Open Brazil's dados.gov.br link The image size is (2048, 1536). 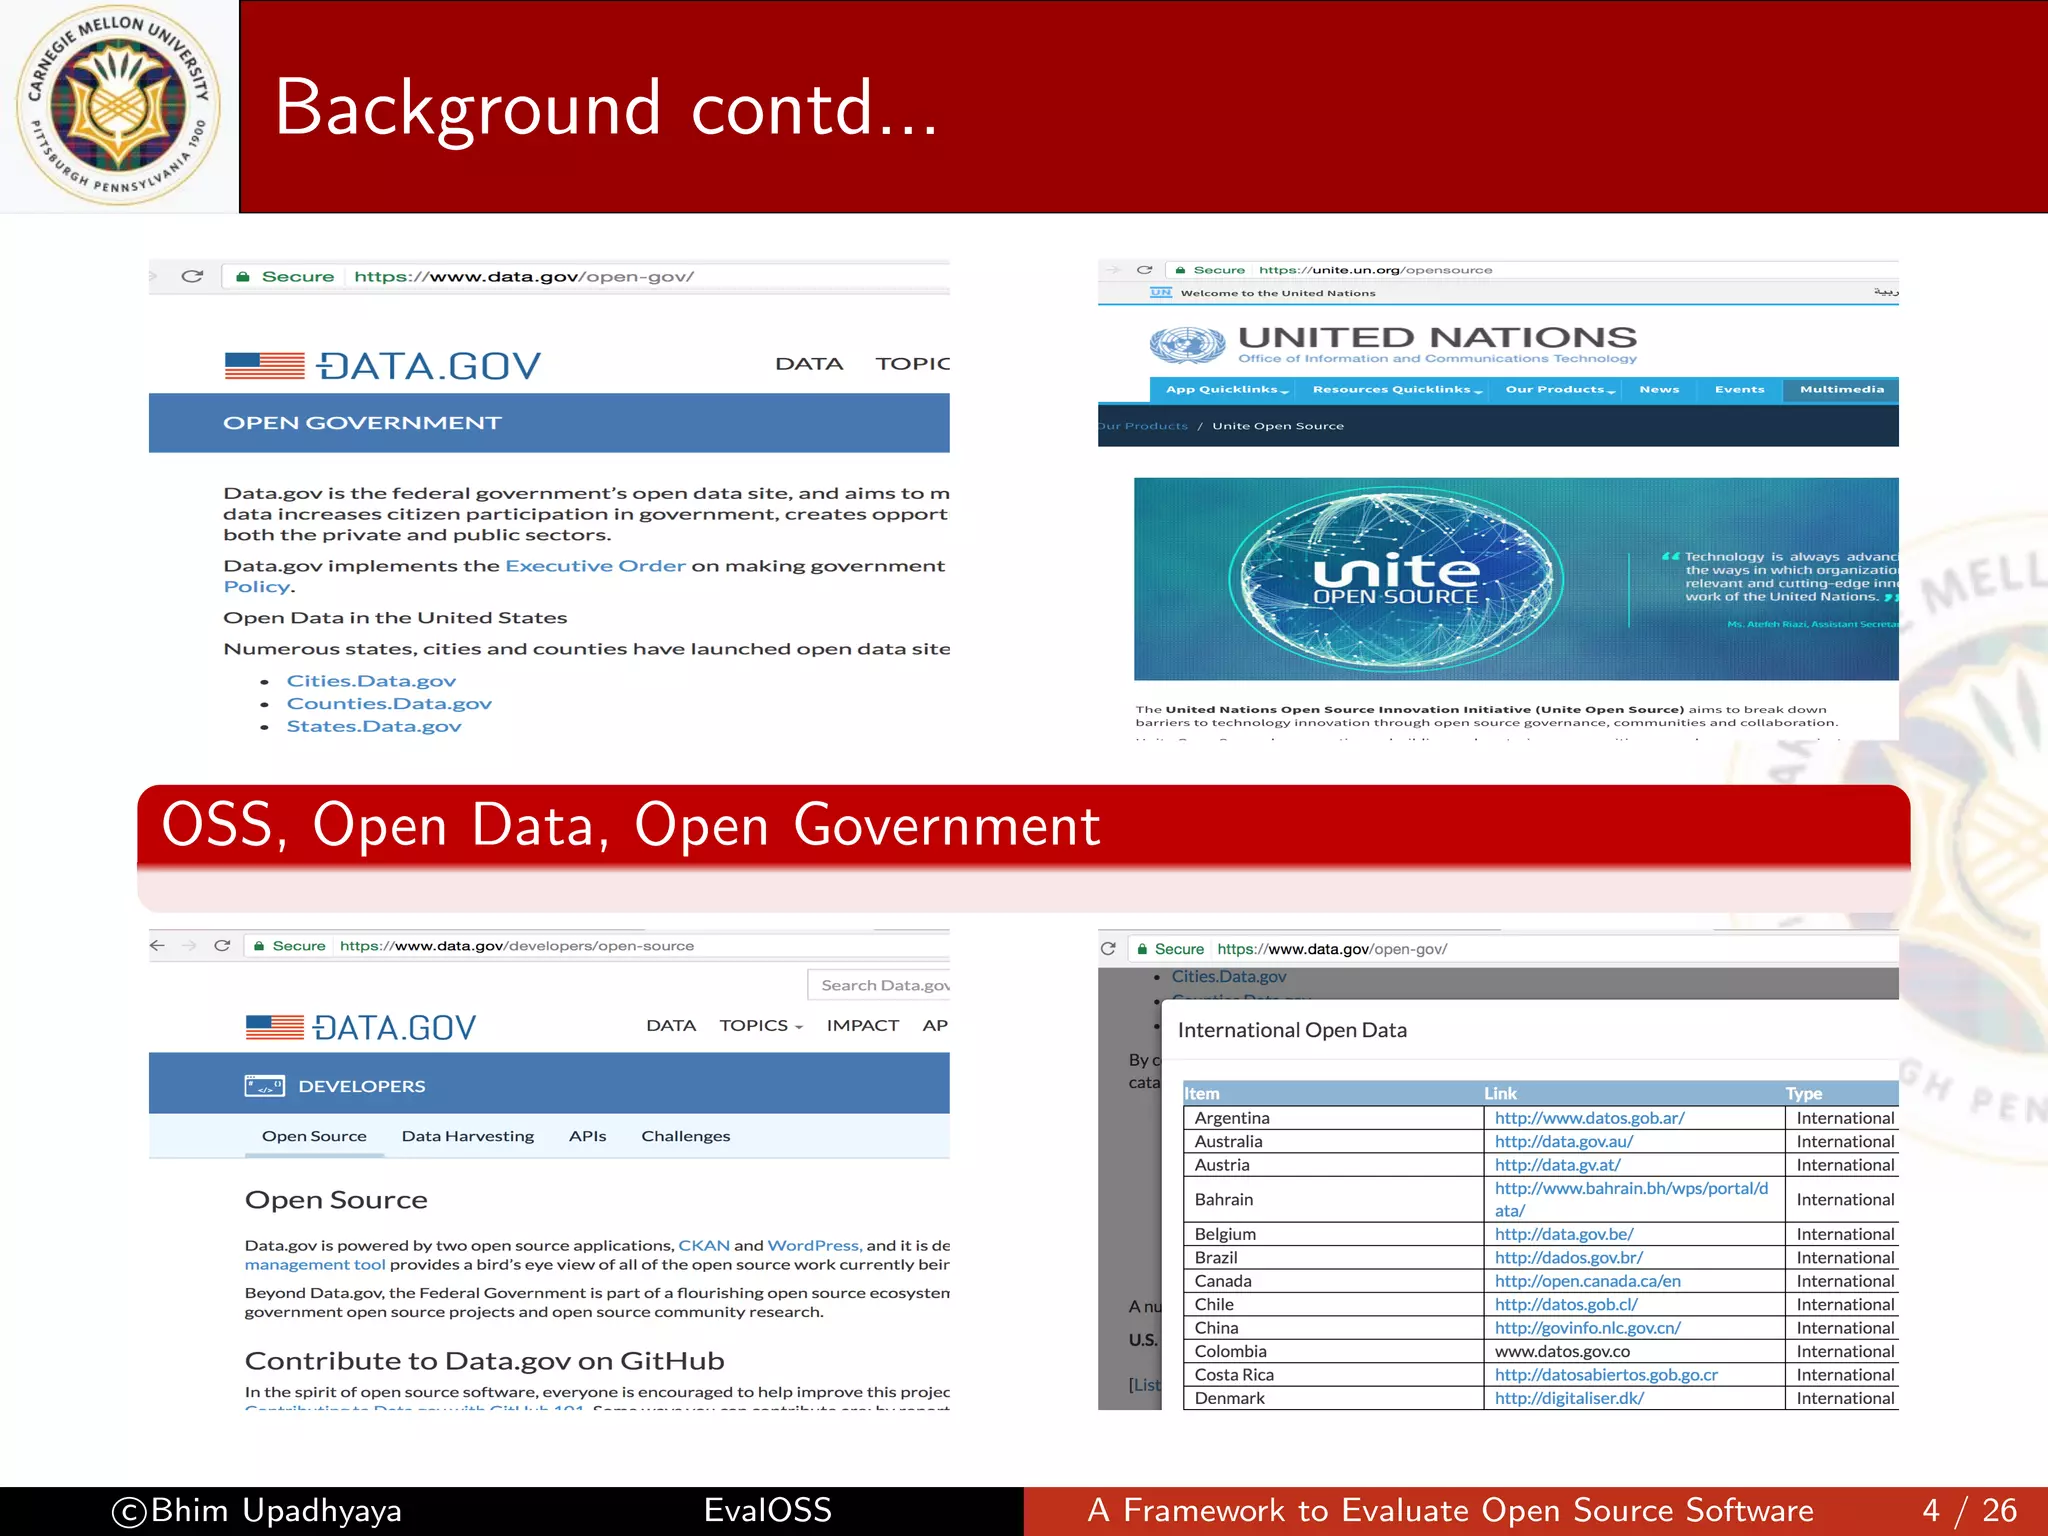[1568, 1258]
